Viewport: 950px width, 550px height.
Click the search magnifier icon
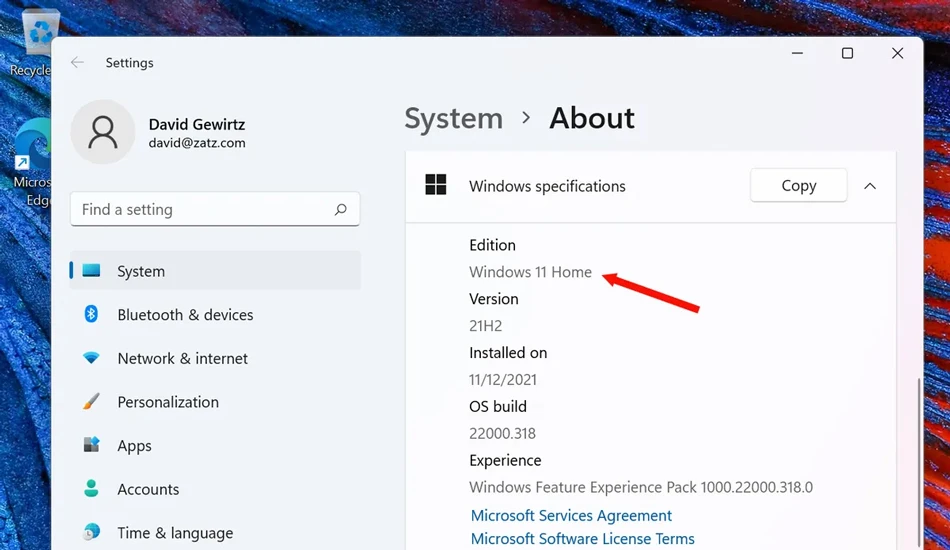(340, 210)
